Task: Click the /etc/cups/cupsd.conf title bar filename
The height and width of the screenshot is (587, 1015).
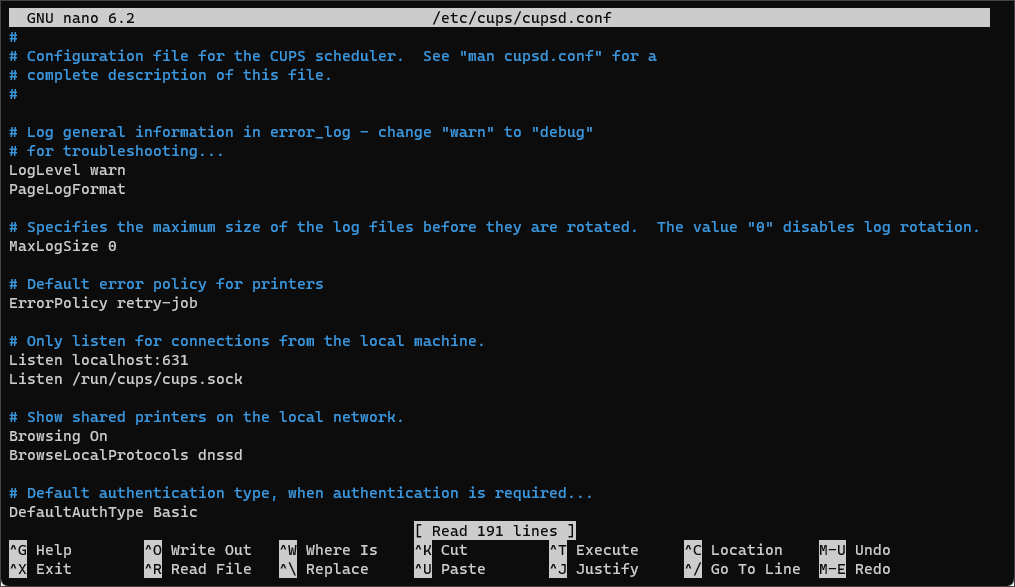Action: (x=522, y=18)
